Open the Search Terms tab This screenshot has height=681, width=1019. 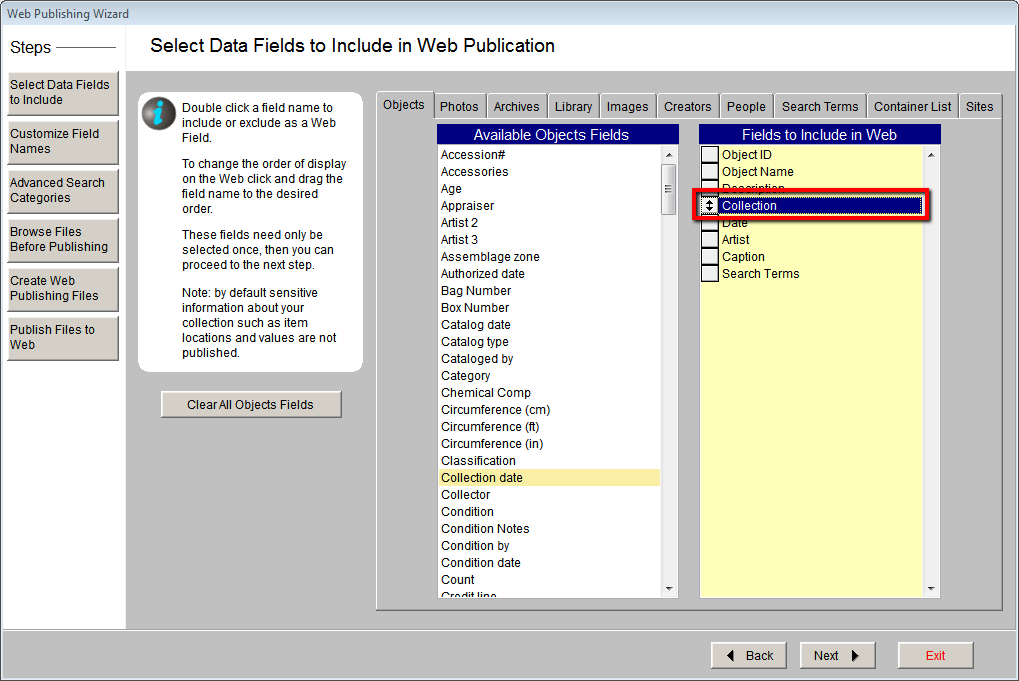tap(820, 107)
